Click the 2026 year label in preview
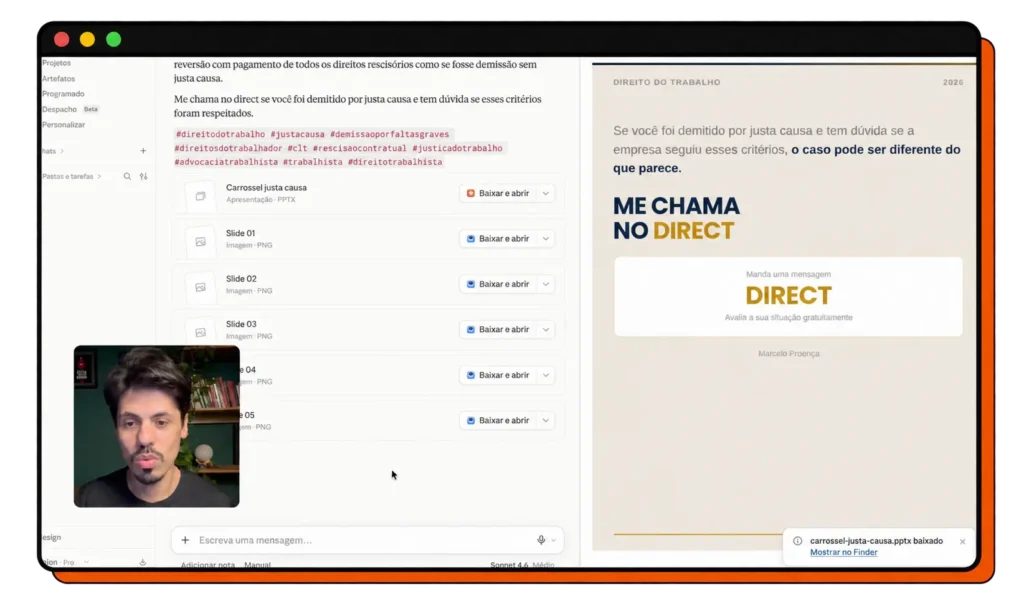Viewport: 1024px width, 596px height. pyautogui.click(x=953, y=82)
